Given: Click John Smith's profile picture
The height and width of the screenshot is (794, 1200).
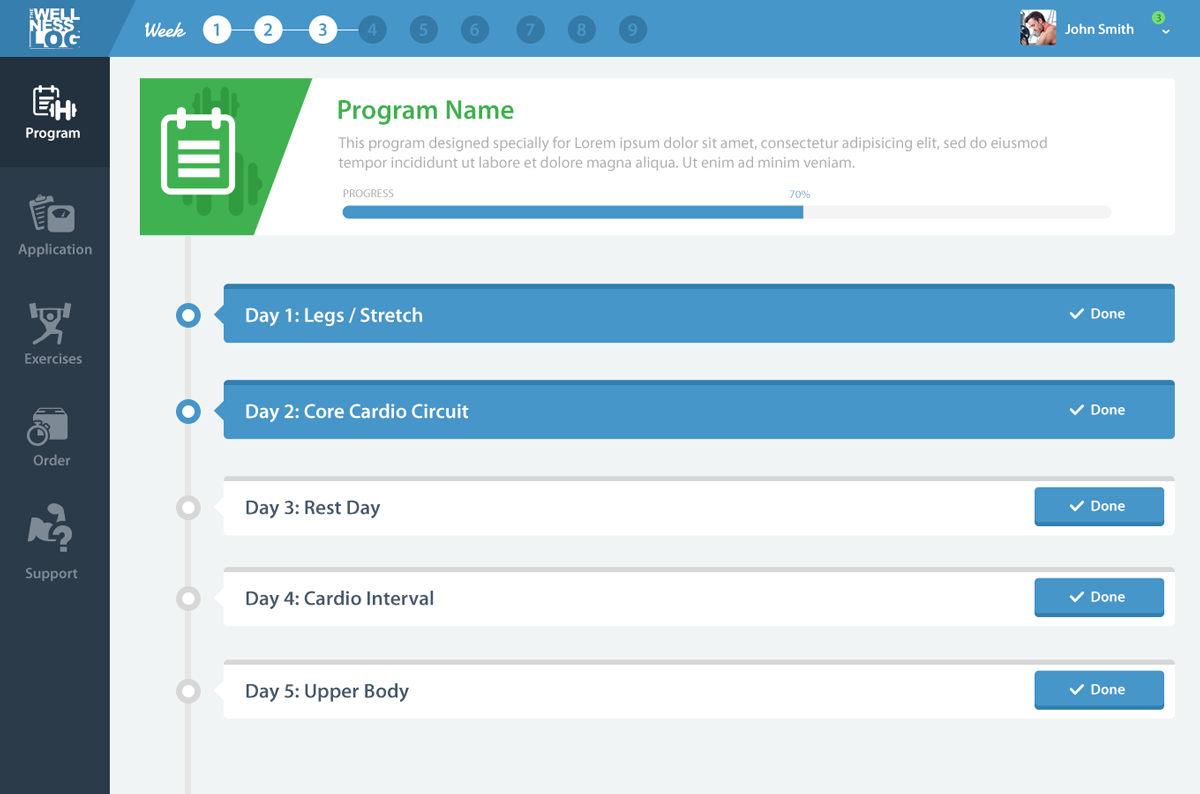Looking at the screenshot, I should click(x=1038, y=28).
